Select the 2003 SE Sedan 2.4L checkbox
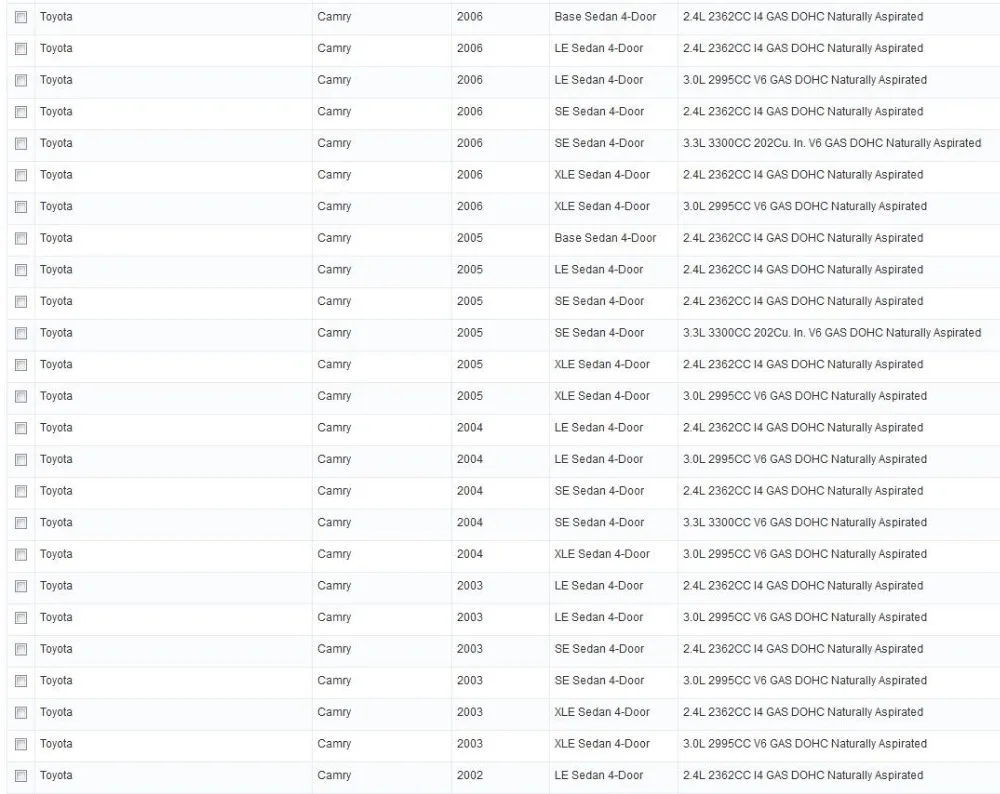Image resolution: width=1000 pixels, height=794 pixels. (x=21, y=649)
